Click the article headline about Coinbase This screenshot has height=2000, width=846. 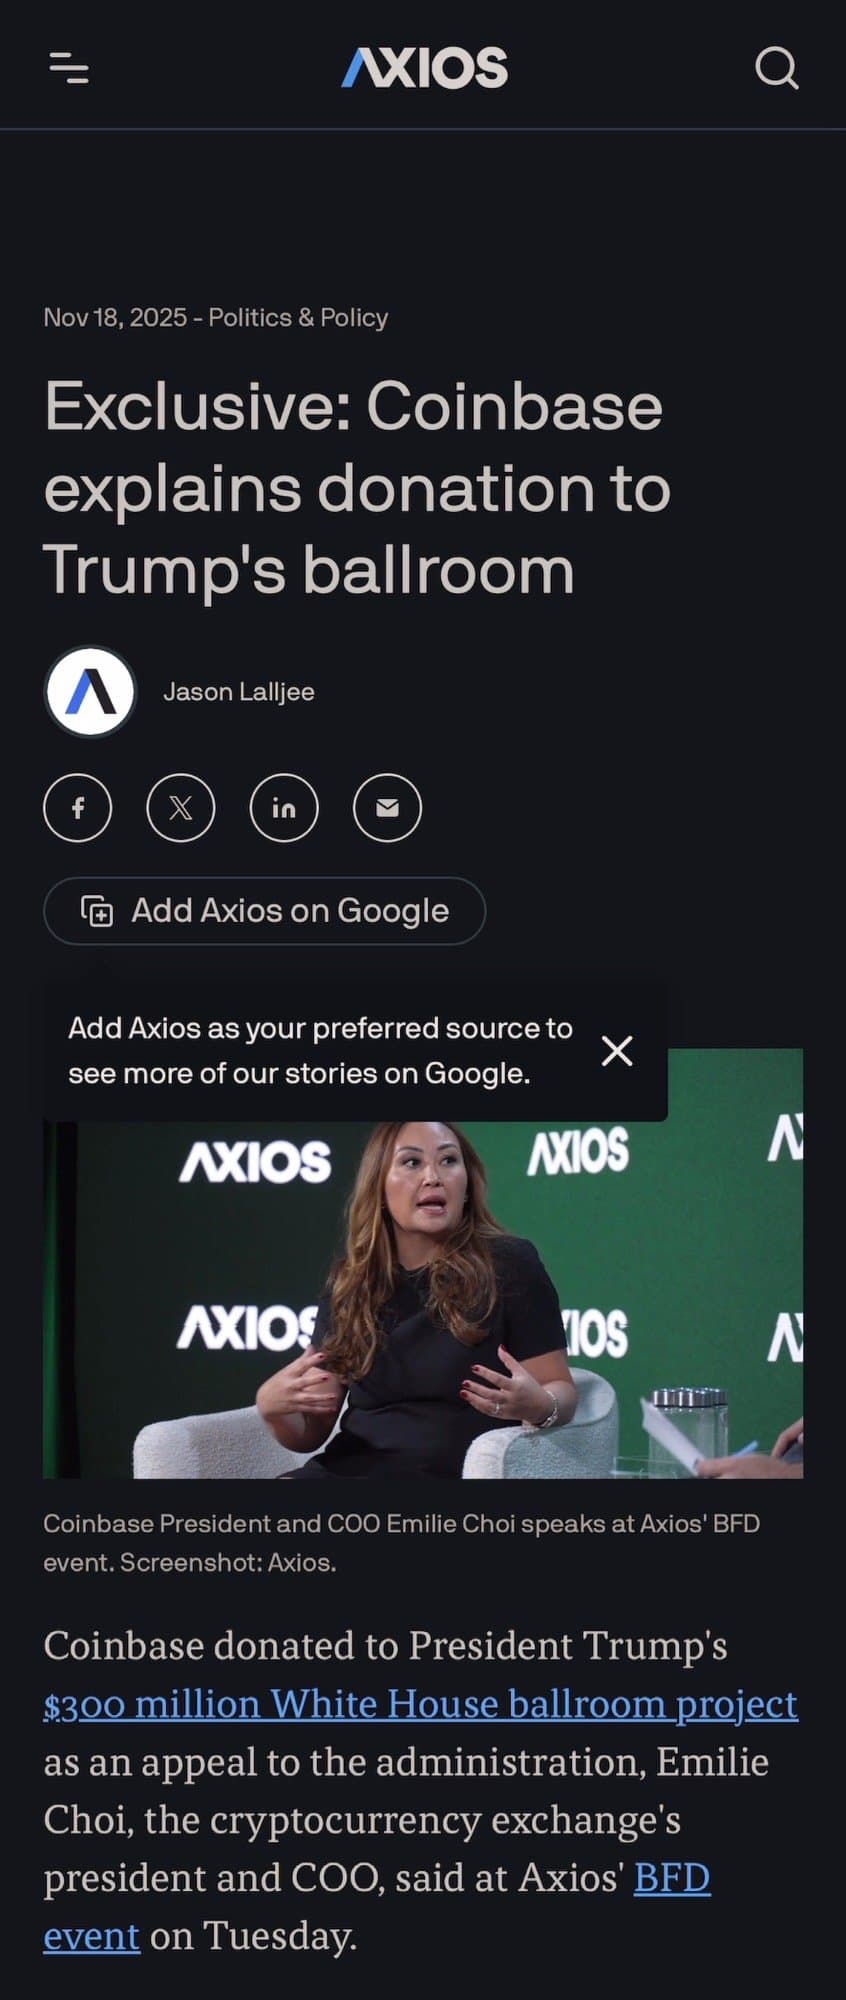coord(357,487)
